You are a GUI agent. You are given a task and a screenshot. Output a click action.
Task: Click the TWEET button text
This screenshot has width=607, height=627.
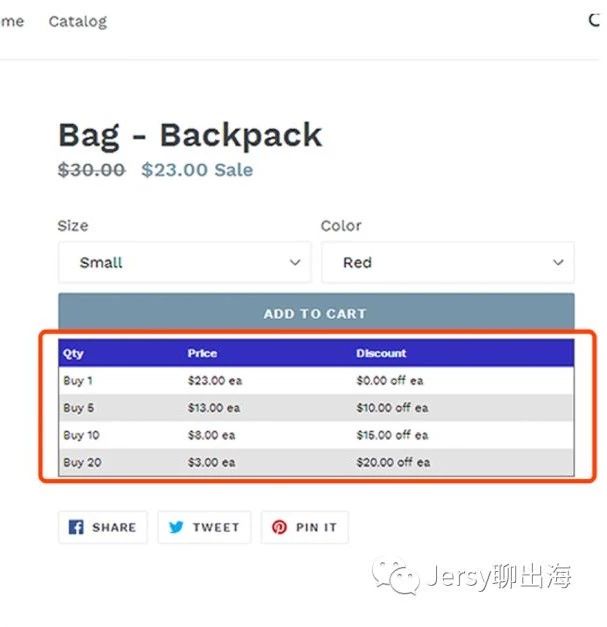click(x=216, y=527)
